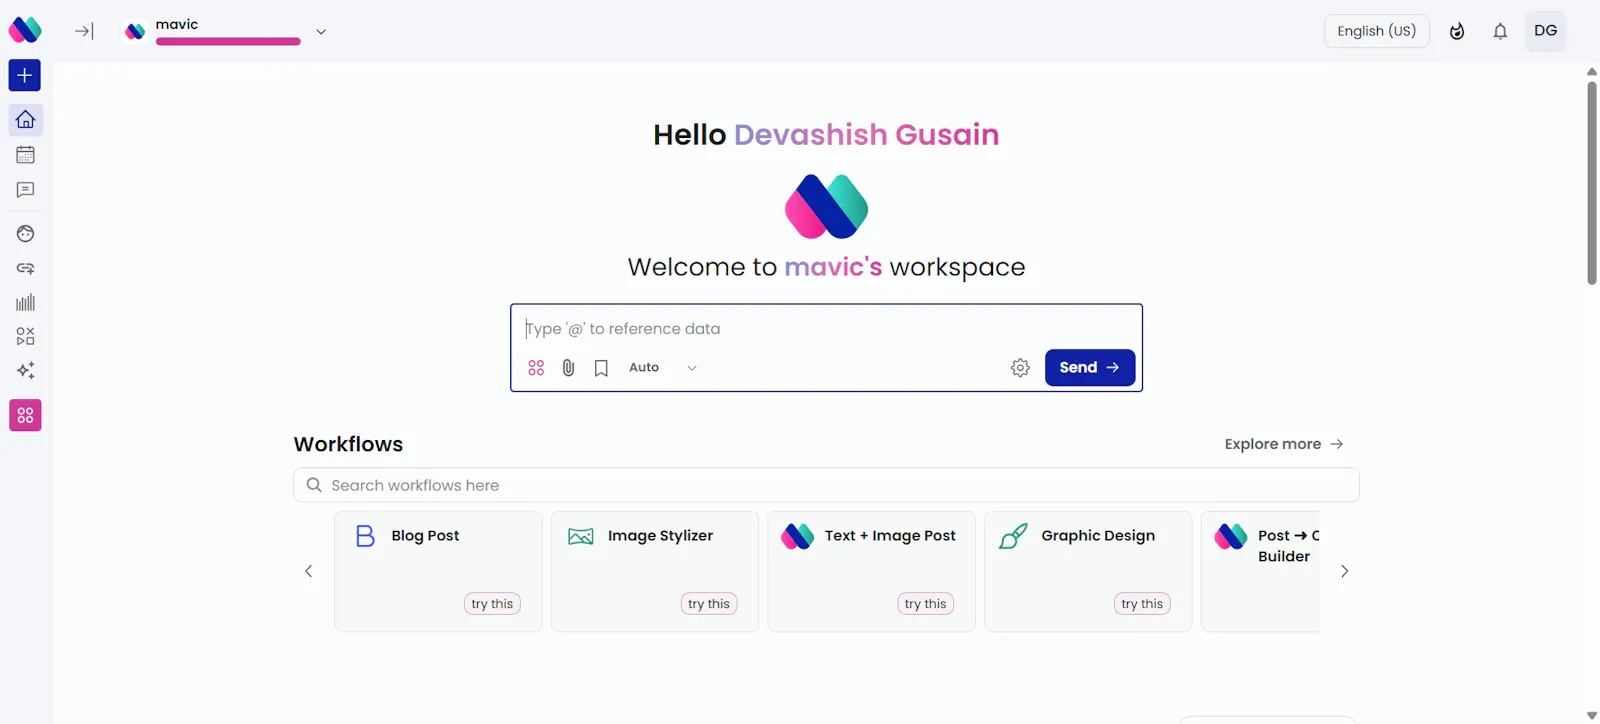Viewport: 1600px width, 724px height.
Task: Click the large Mavic logo under the greeting
Action: pos(826,207)
